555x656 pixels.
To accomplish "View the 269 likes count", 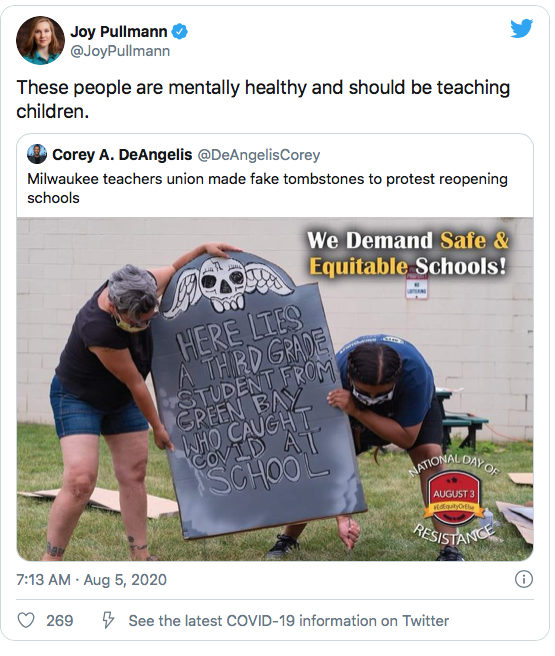I will [59, 620].
